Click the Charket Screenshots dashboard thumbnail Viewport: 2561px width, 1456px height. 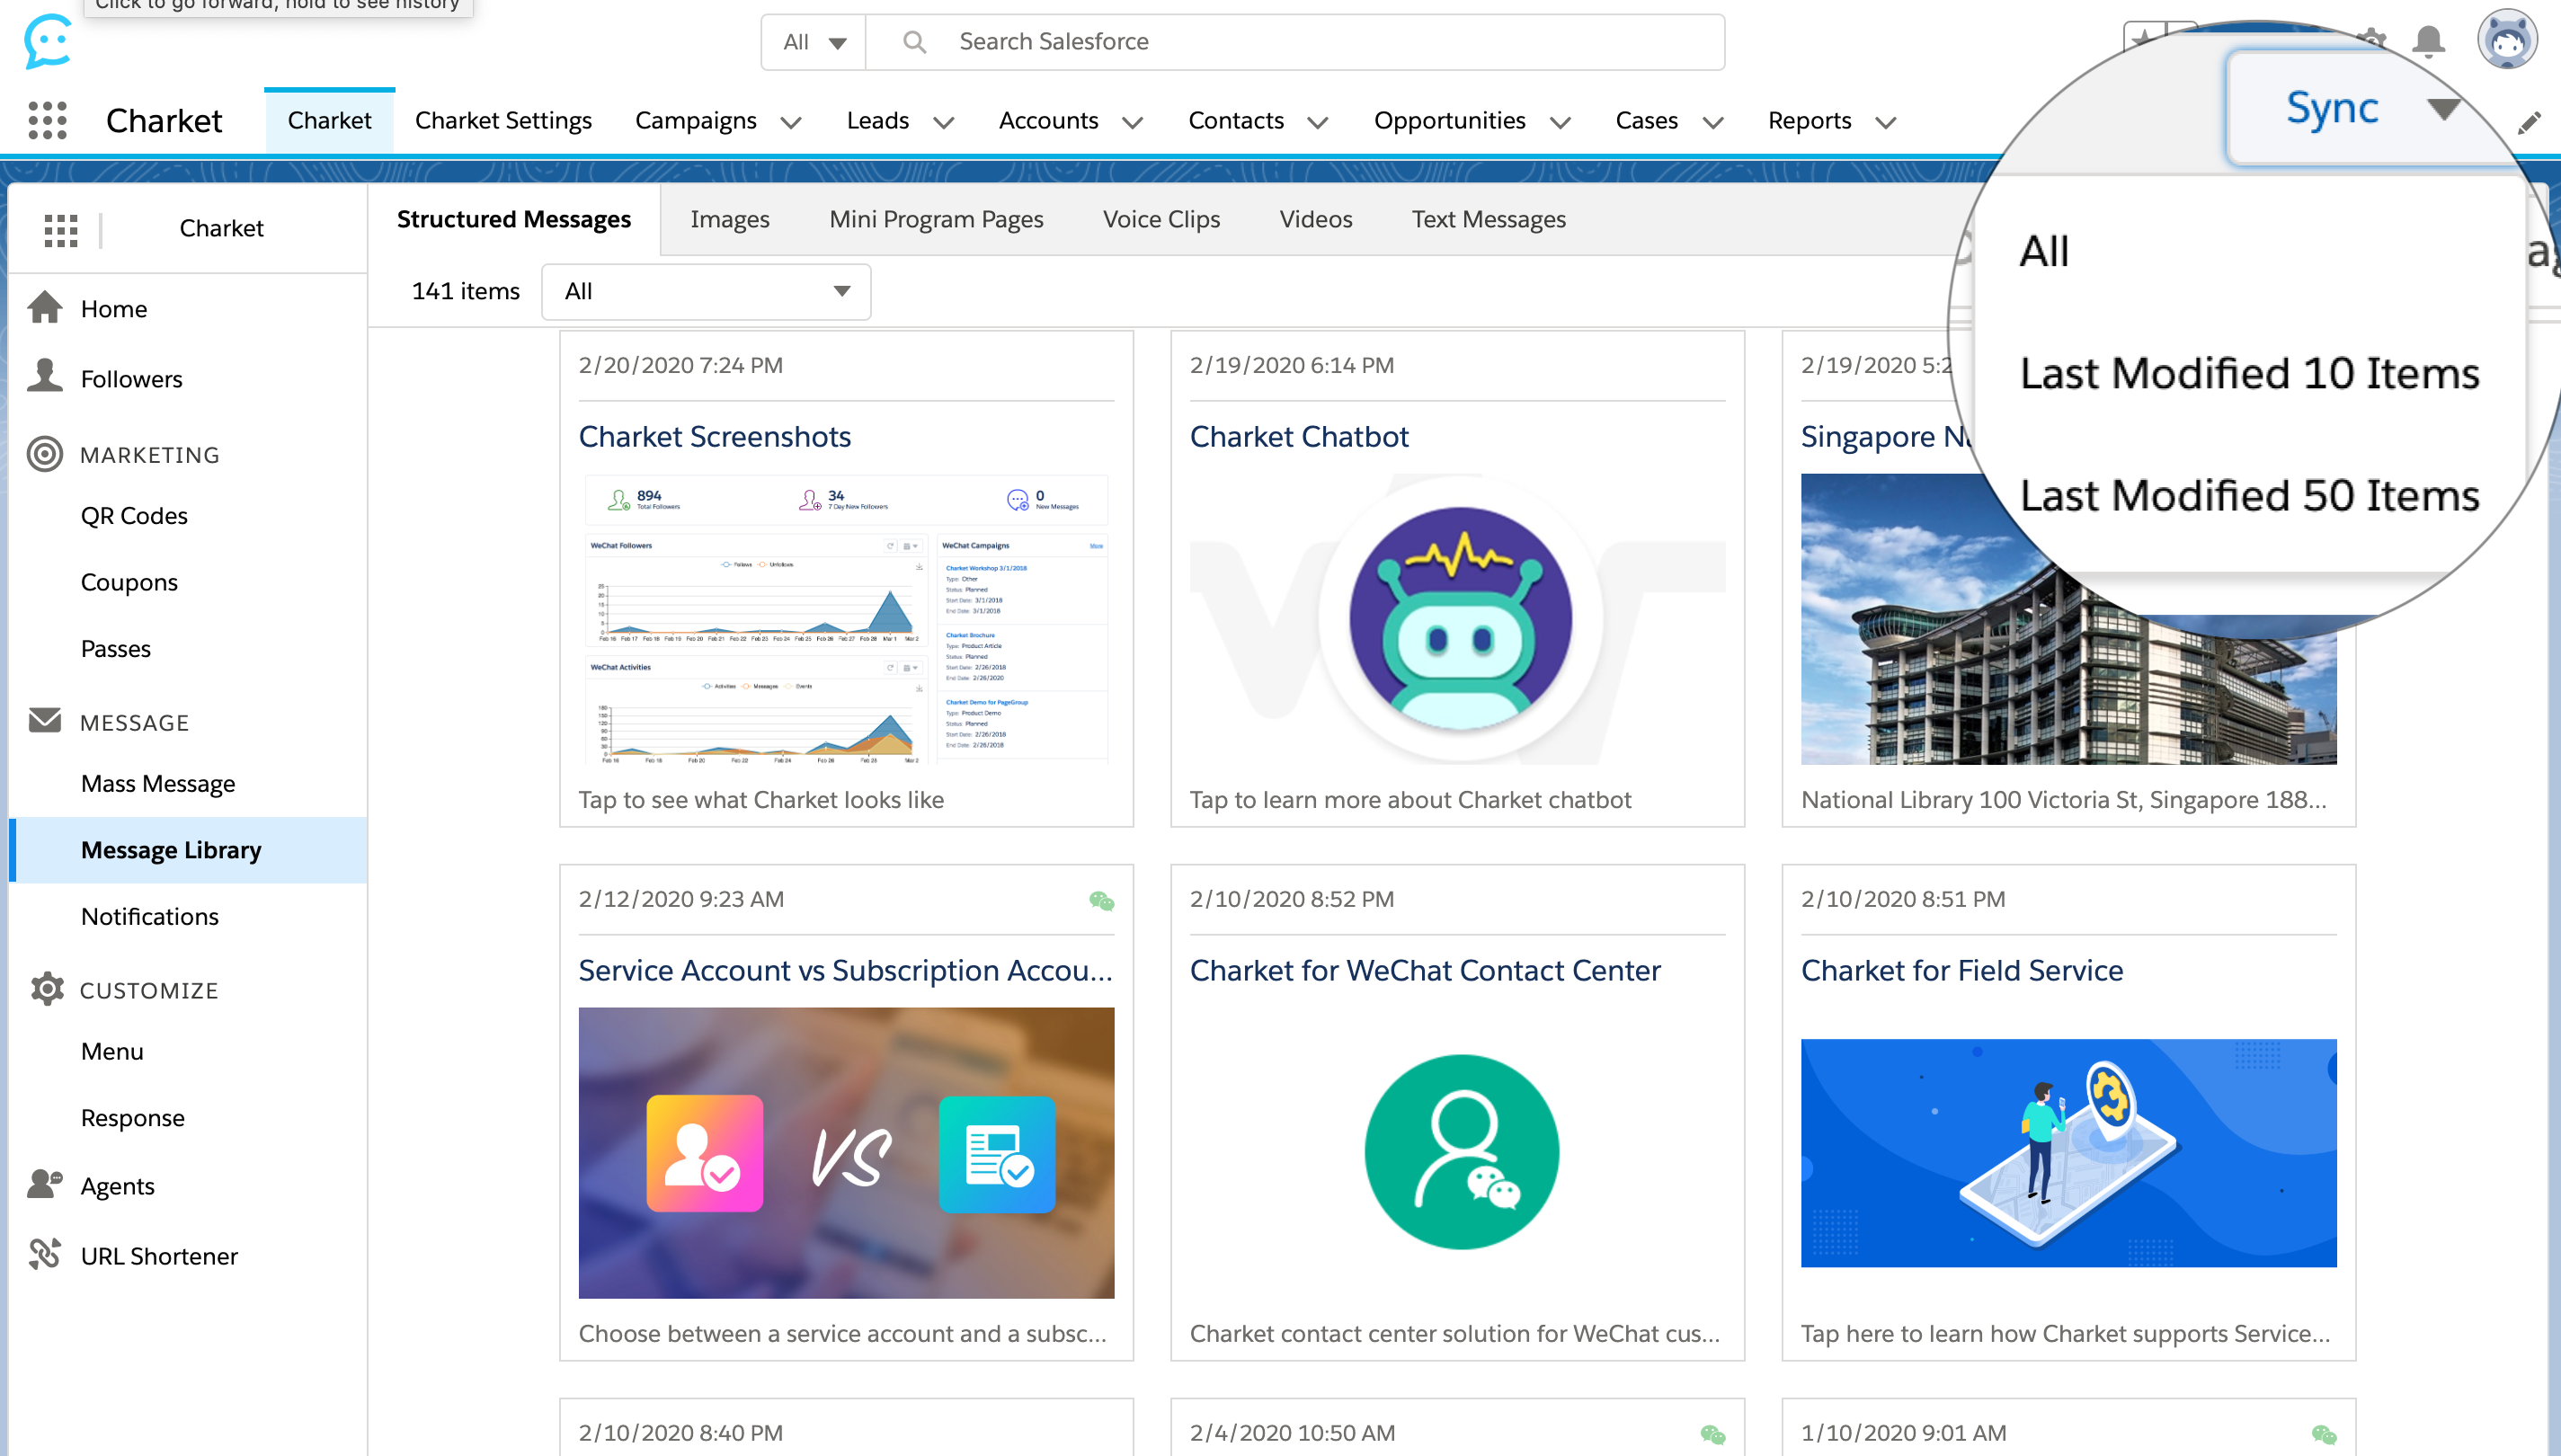(x=846, y=620)
